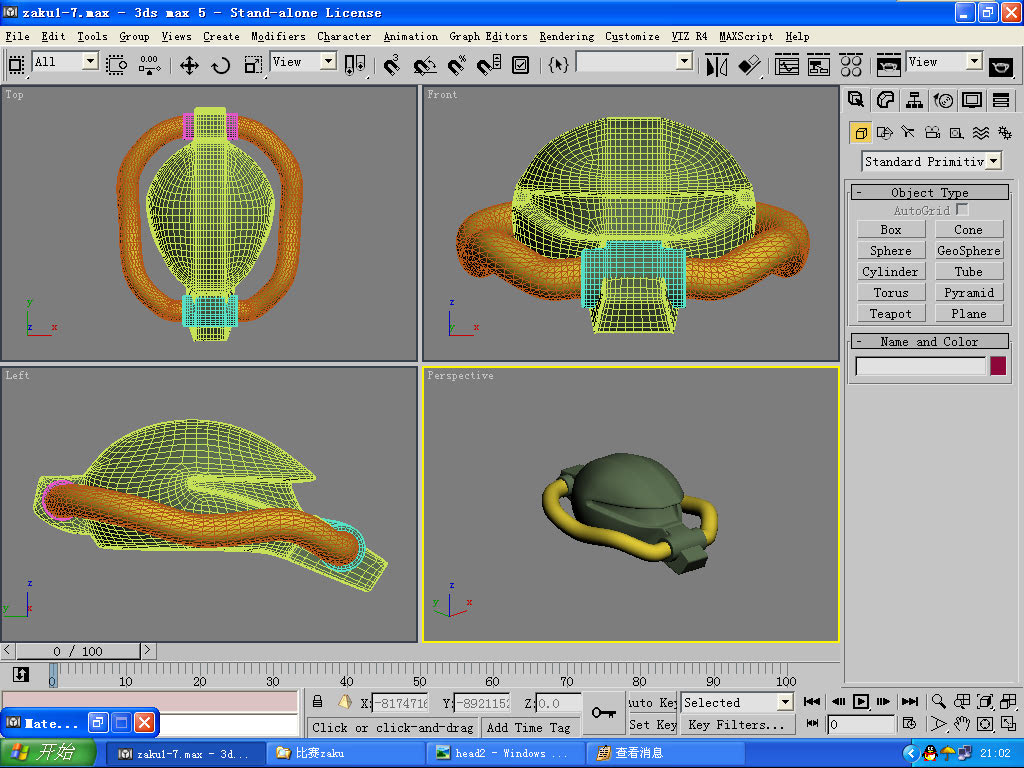Open the Display command panel tab
The height and width of the screenshot is (768, 1024).
pos(972,100)
